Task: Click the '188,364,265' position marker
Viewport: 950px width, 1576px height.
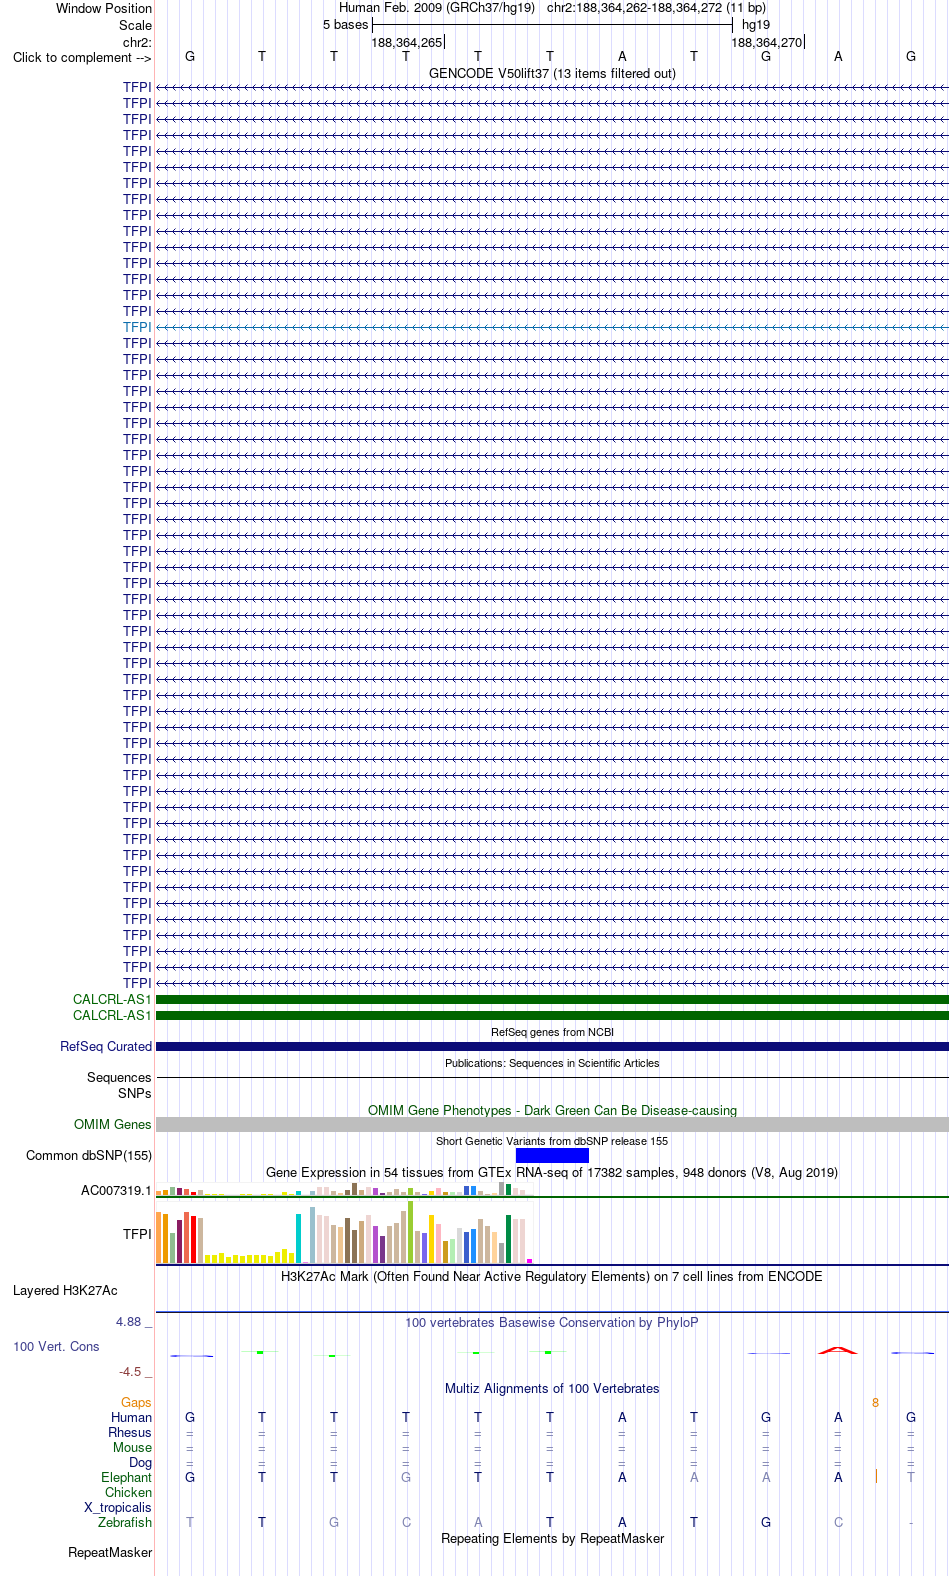Action: (x=406, y=42)
